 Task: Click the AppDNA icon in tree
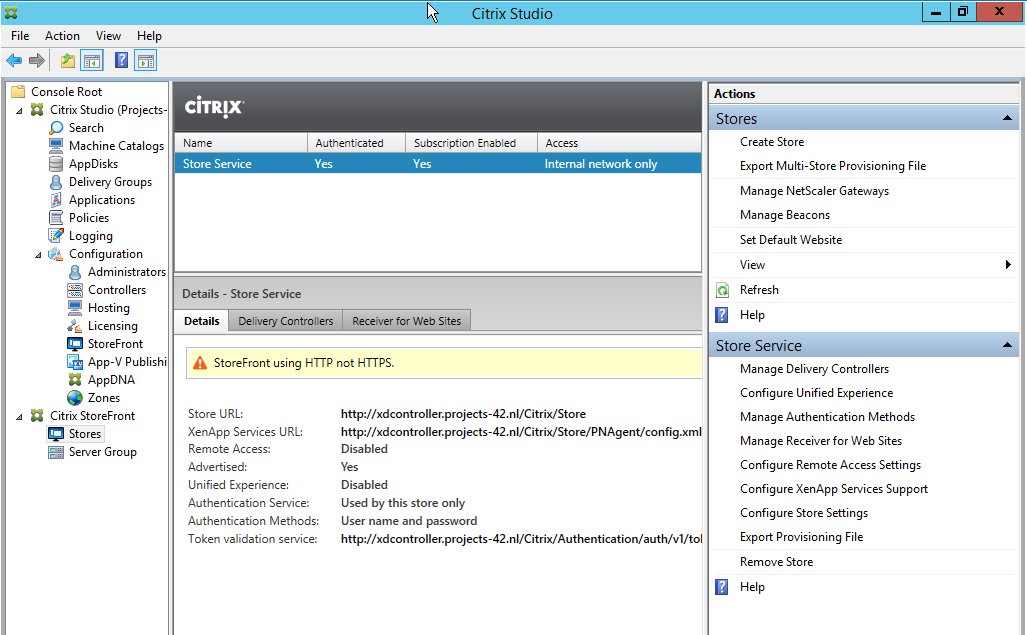tap(76, 380)
